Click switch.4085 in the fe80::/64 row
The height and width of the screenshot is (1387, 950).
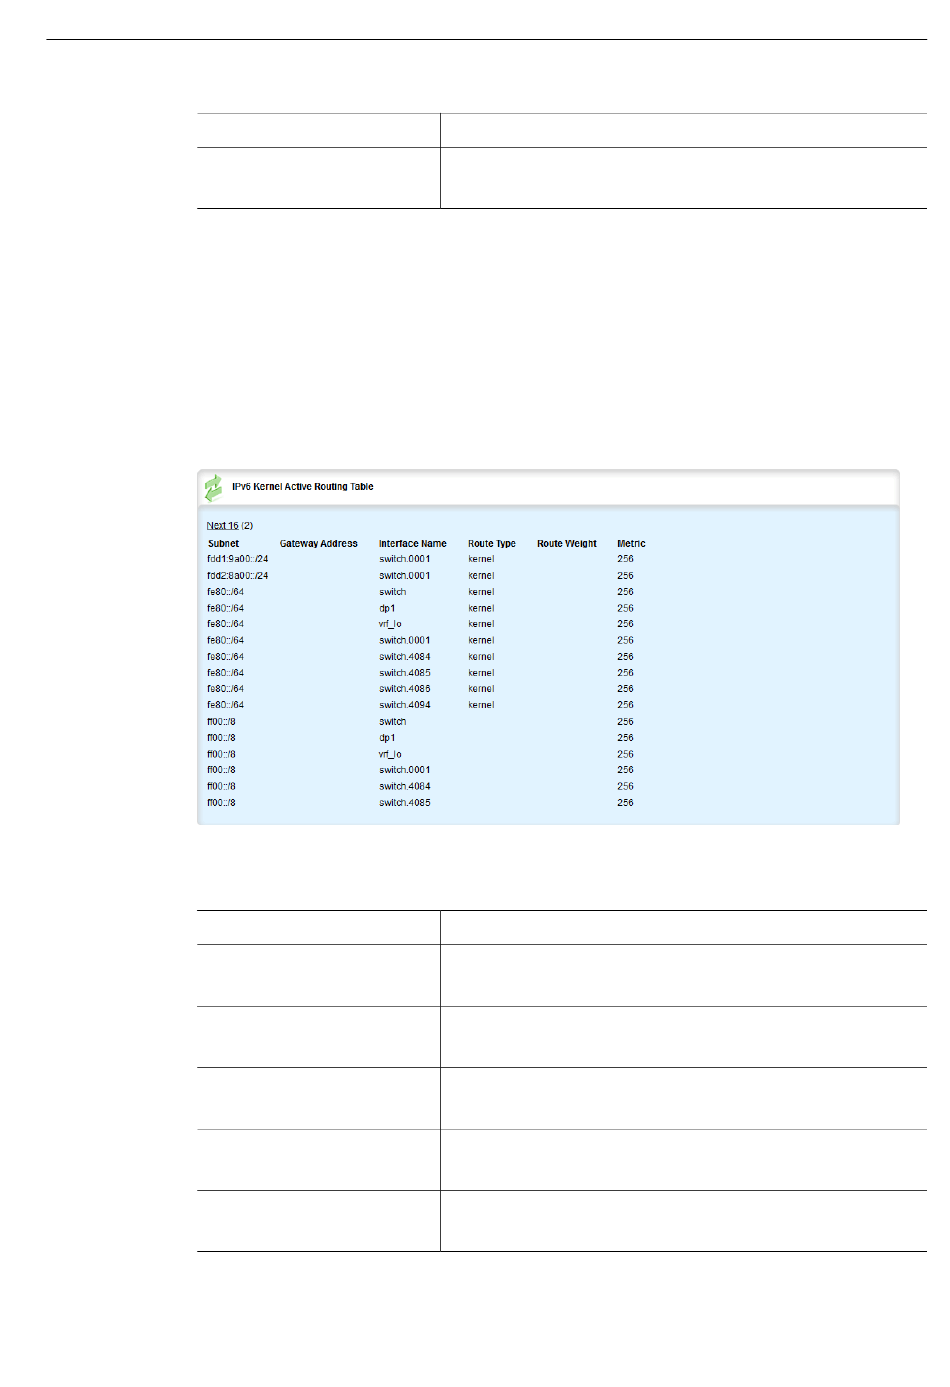(x=404, y=673)
